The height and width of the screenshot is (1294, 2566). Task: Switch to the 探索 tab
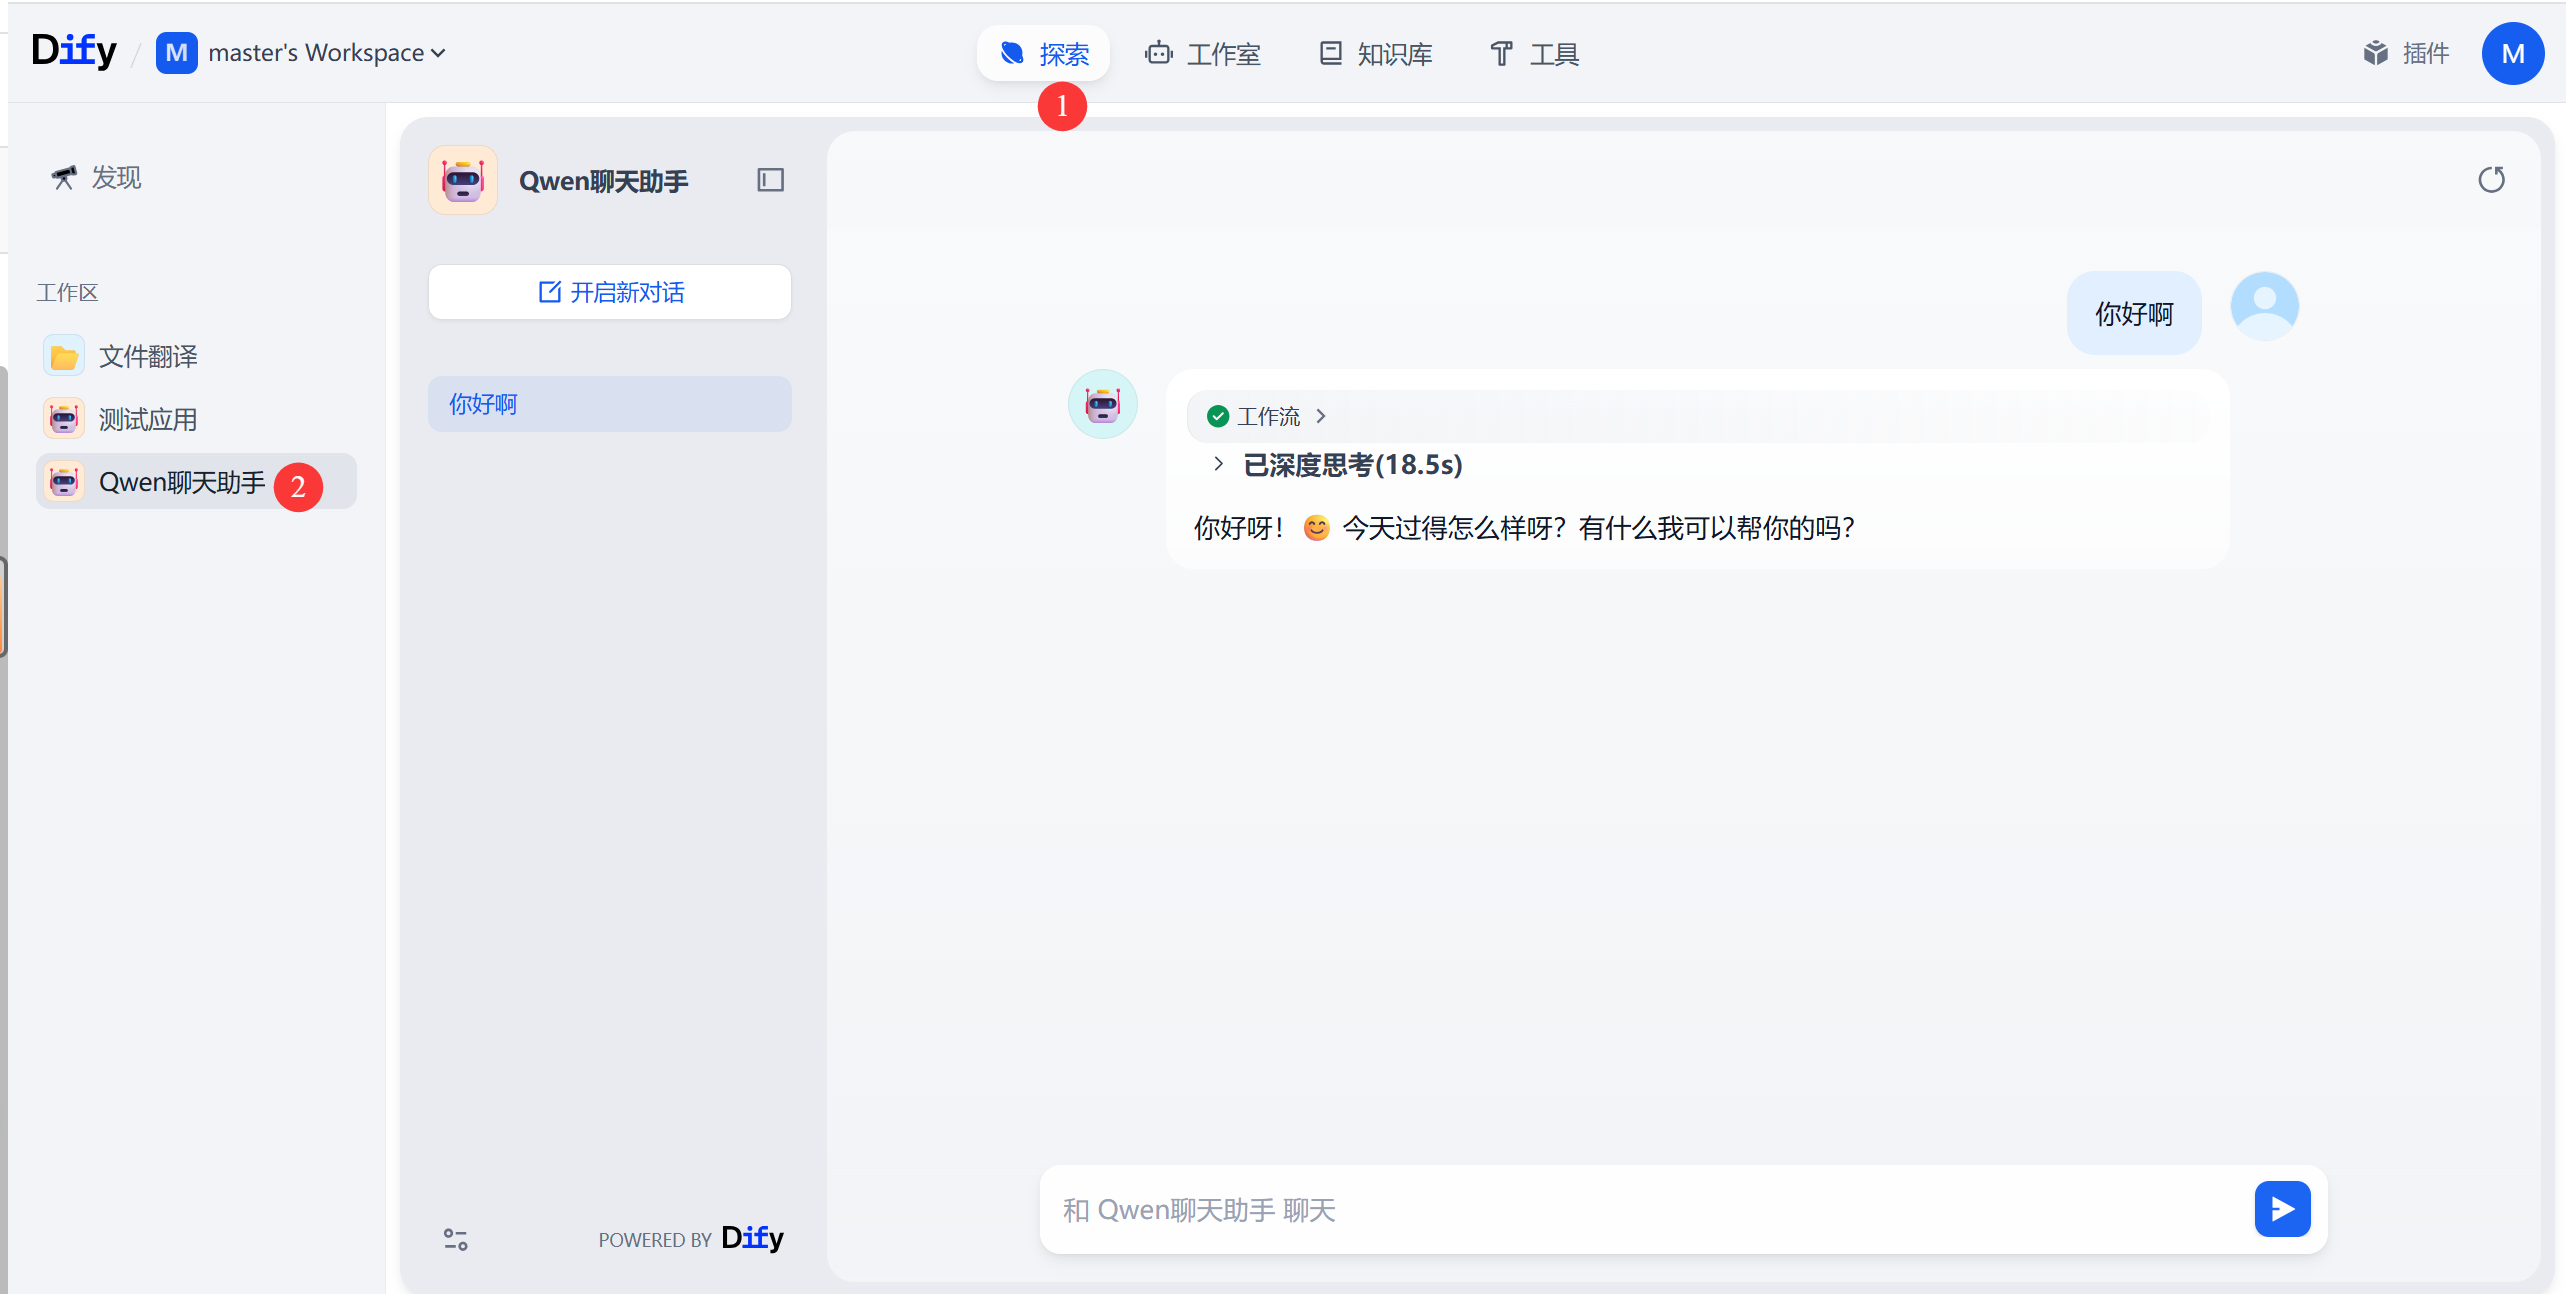[x=1044, y=53]
